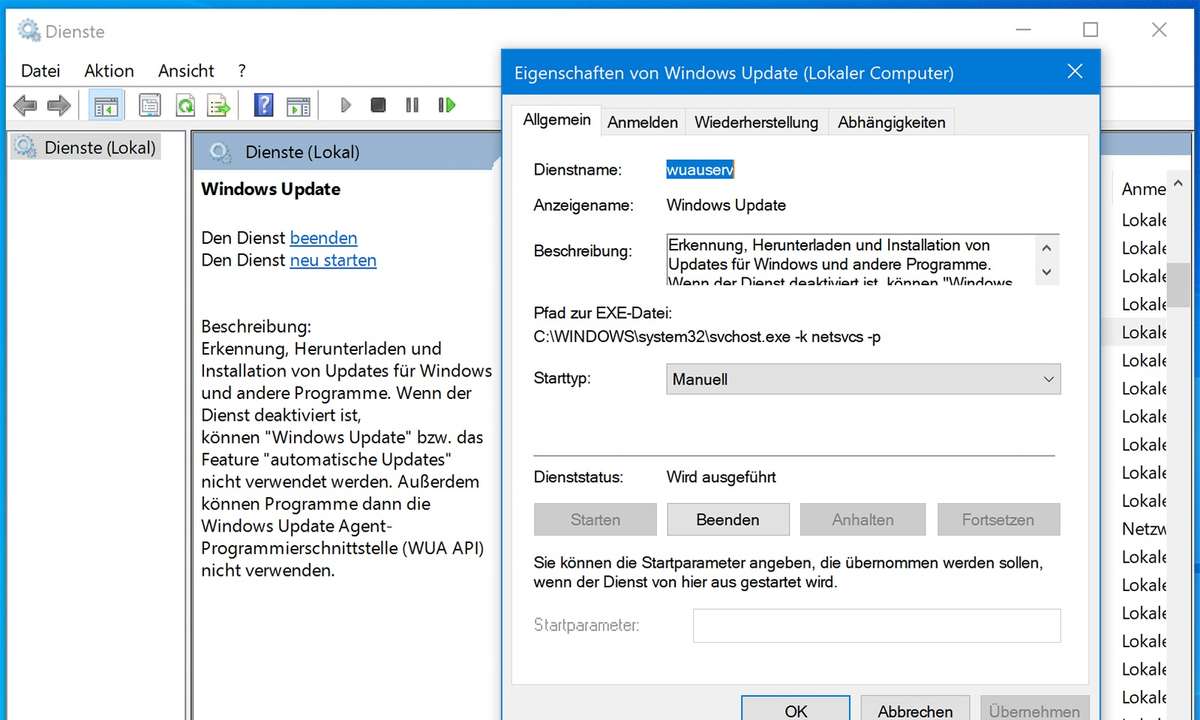Click the Back arrow in the Dienste toolbar
Image resolution: width=1200 pixels, height=720 pixels.
point(26,105)
